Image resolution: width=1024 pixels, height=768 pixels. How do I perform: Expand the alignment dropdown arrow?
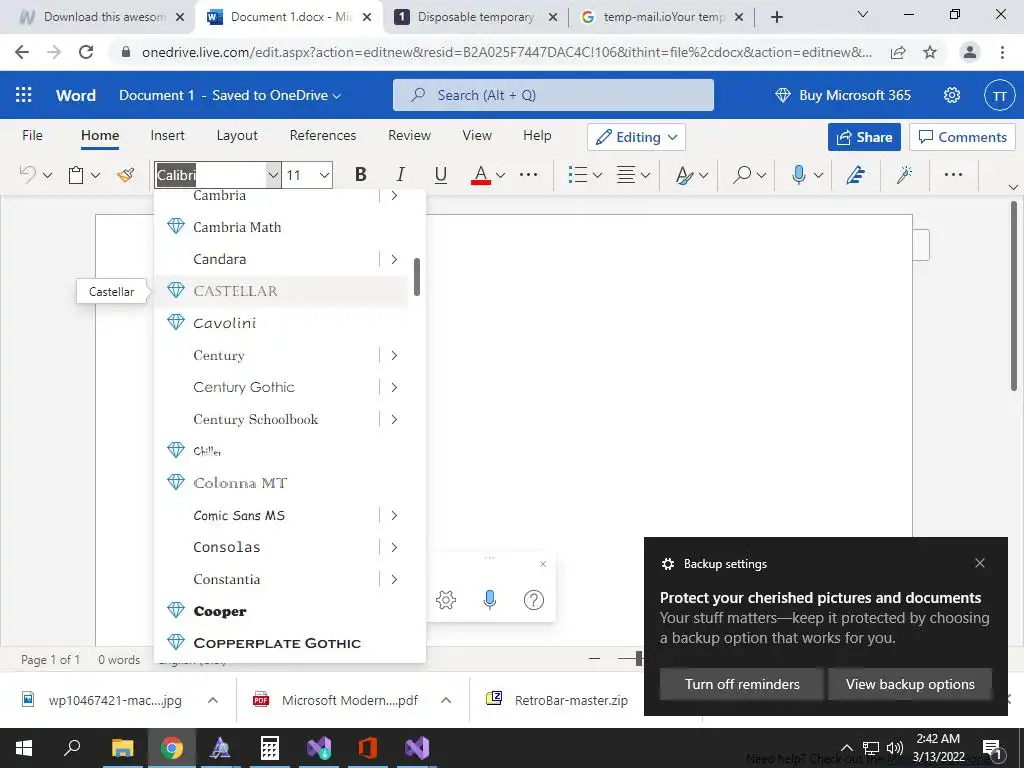tap(645, 175)
